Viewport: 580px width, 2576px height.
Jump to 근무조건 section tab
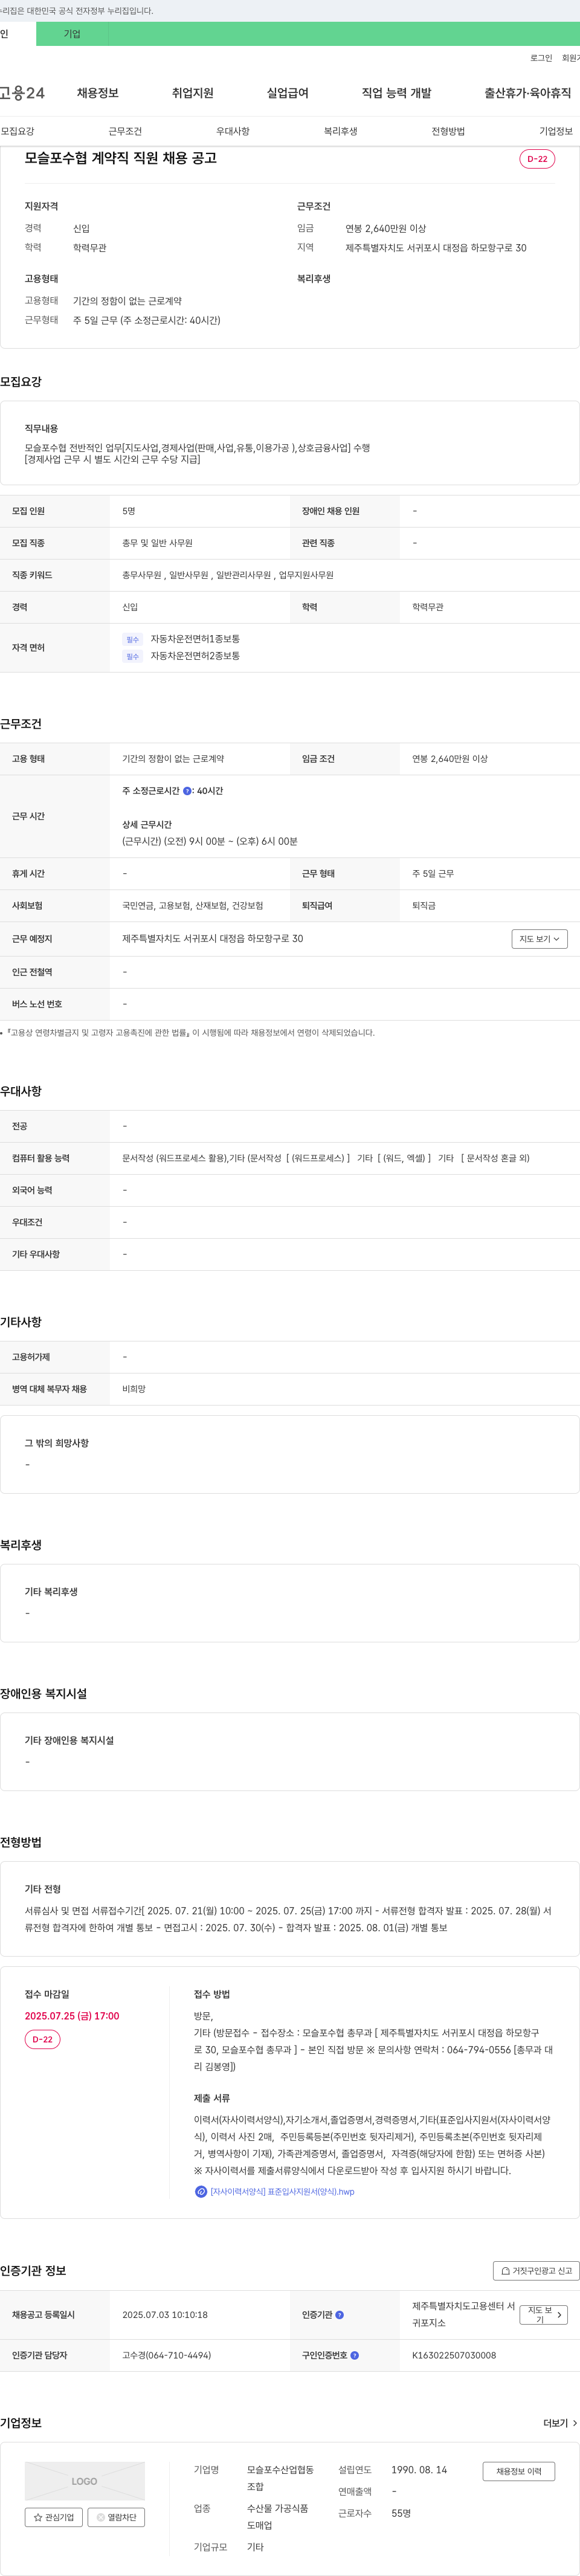[125, 131]
